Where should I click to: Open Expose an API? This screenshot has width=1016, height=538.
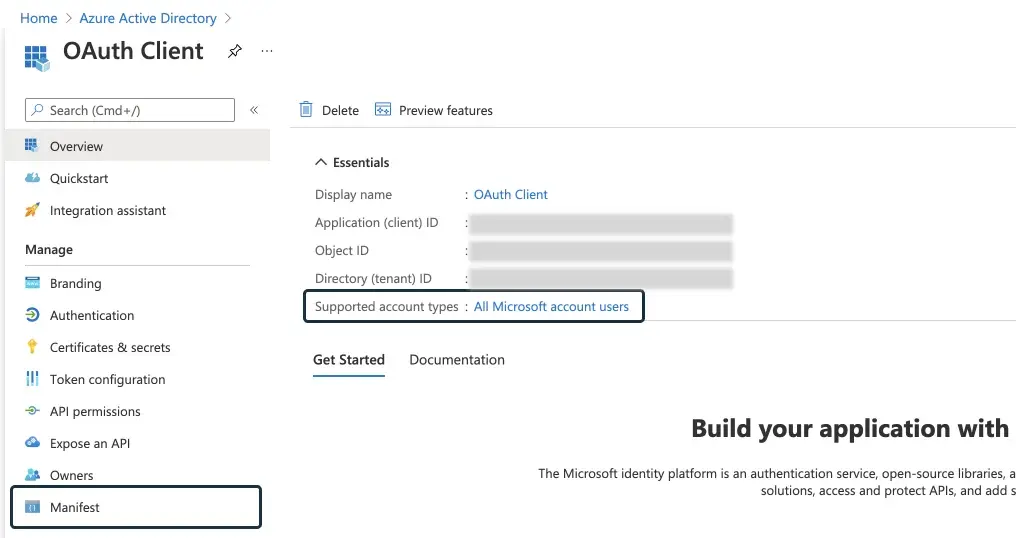(90, 444)
